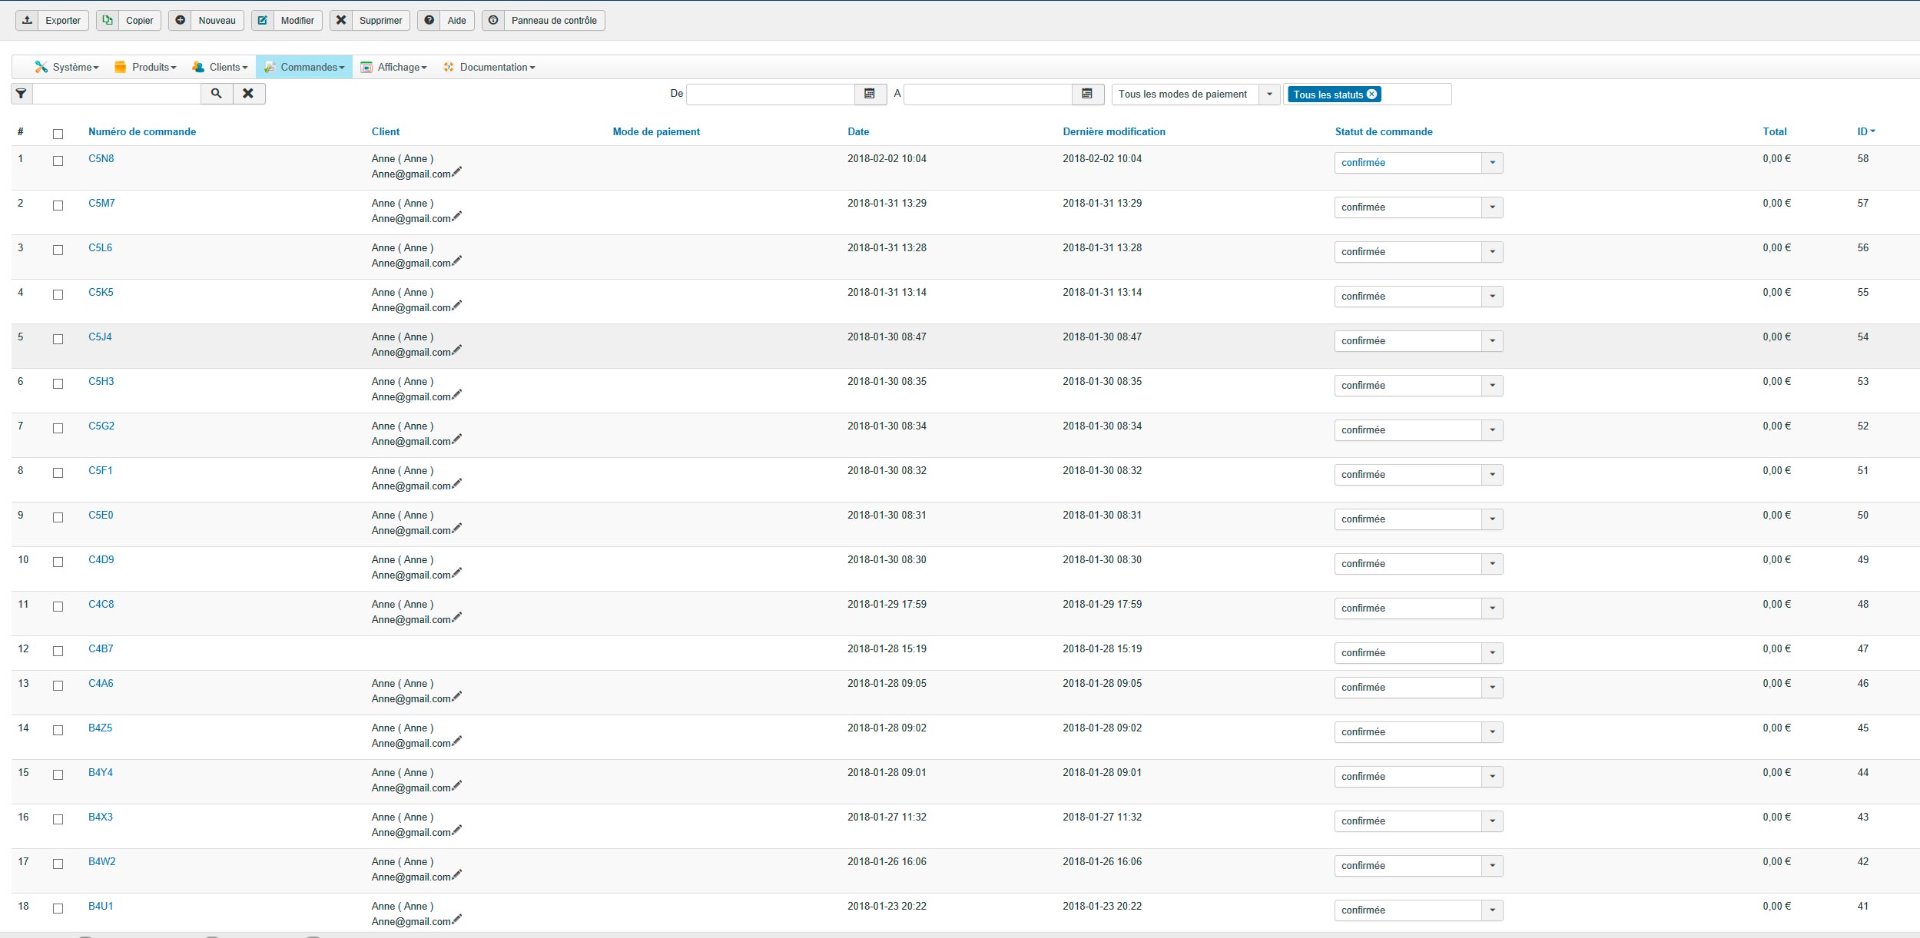This screenshot has height=938, width=1920.
Task: Click the Copier toolbar button
Action: [128, 20]
